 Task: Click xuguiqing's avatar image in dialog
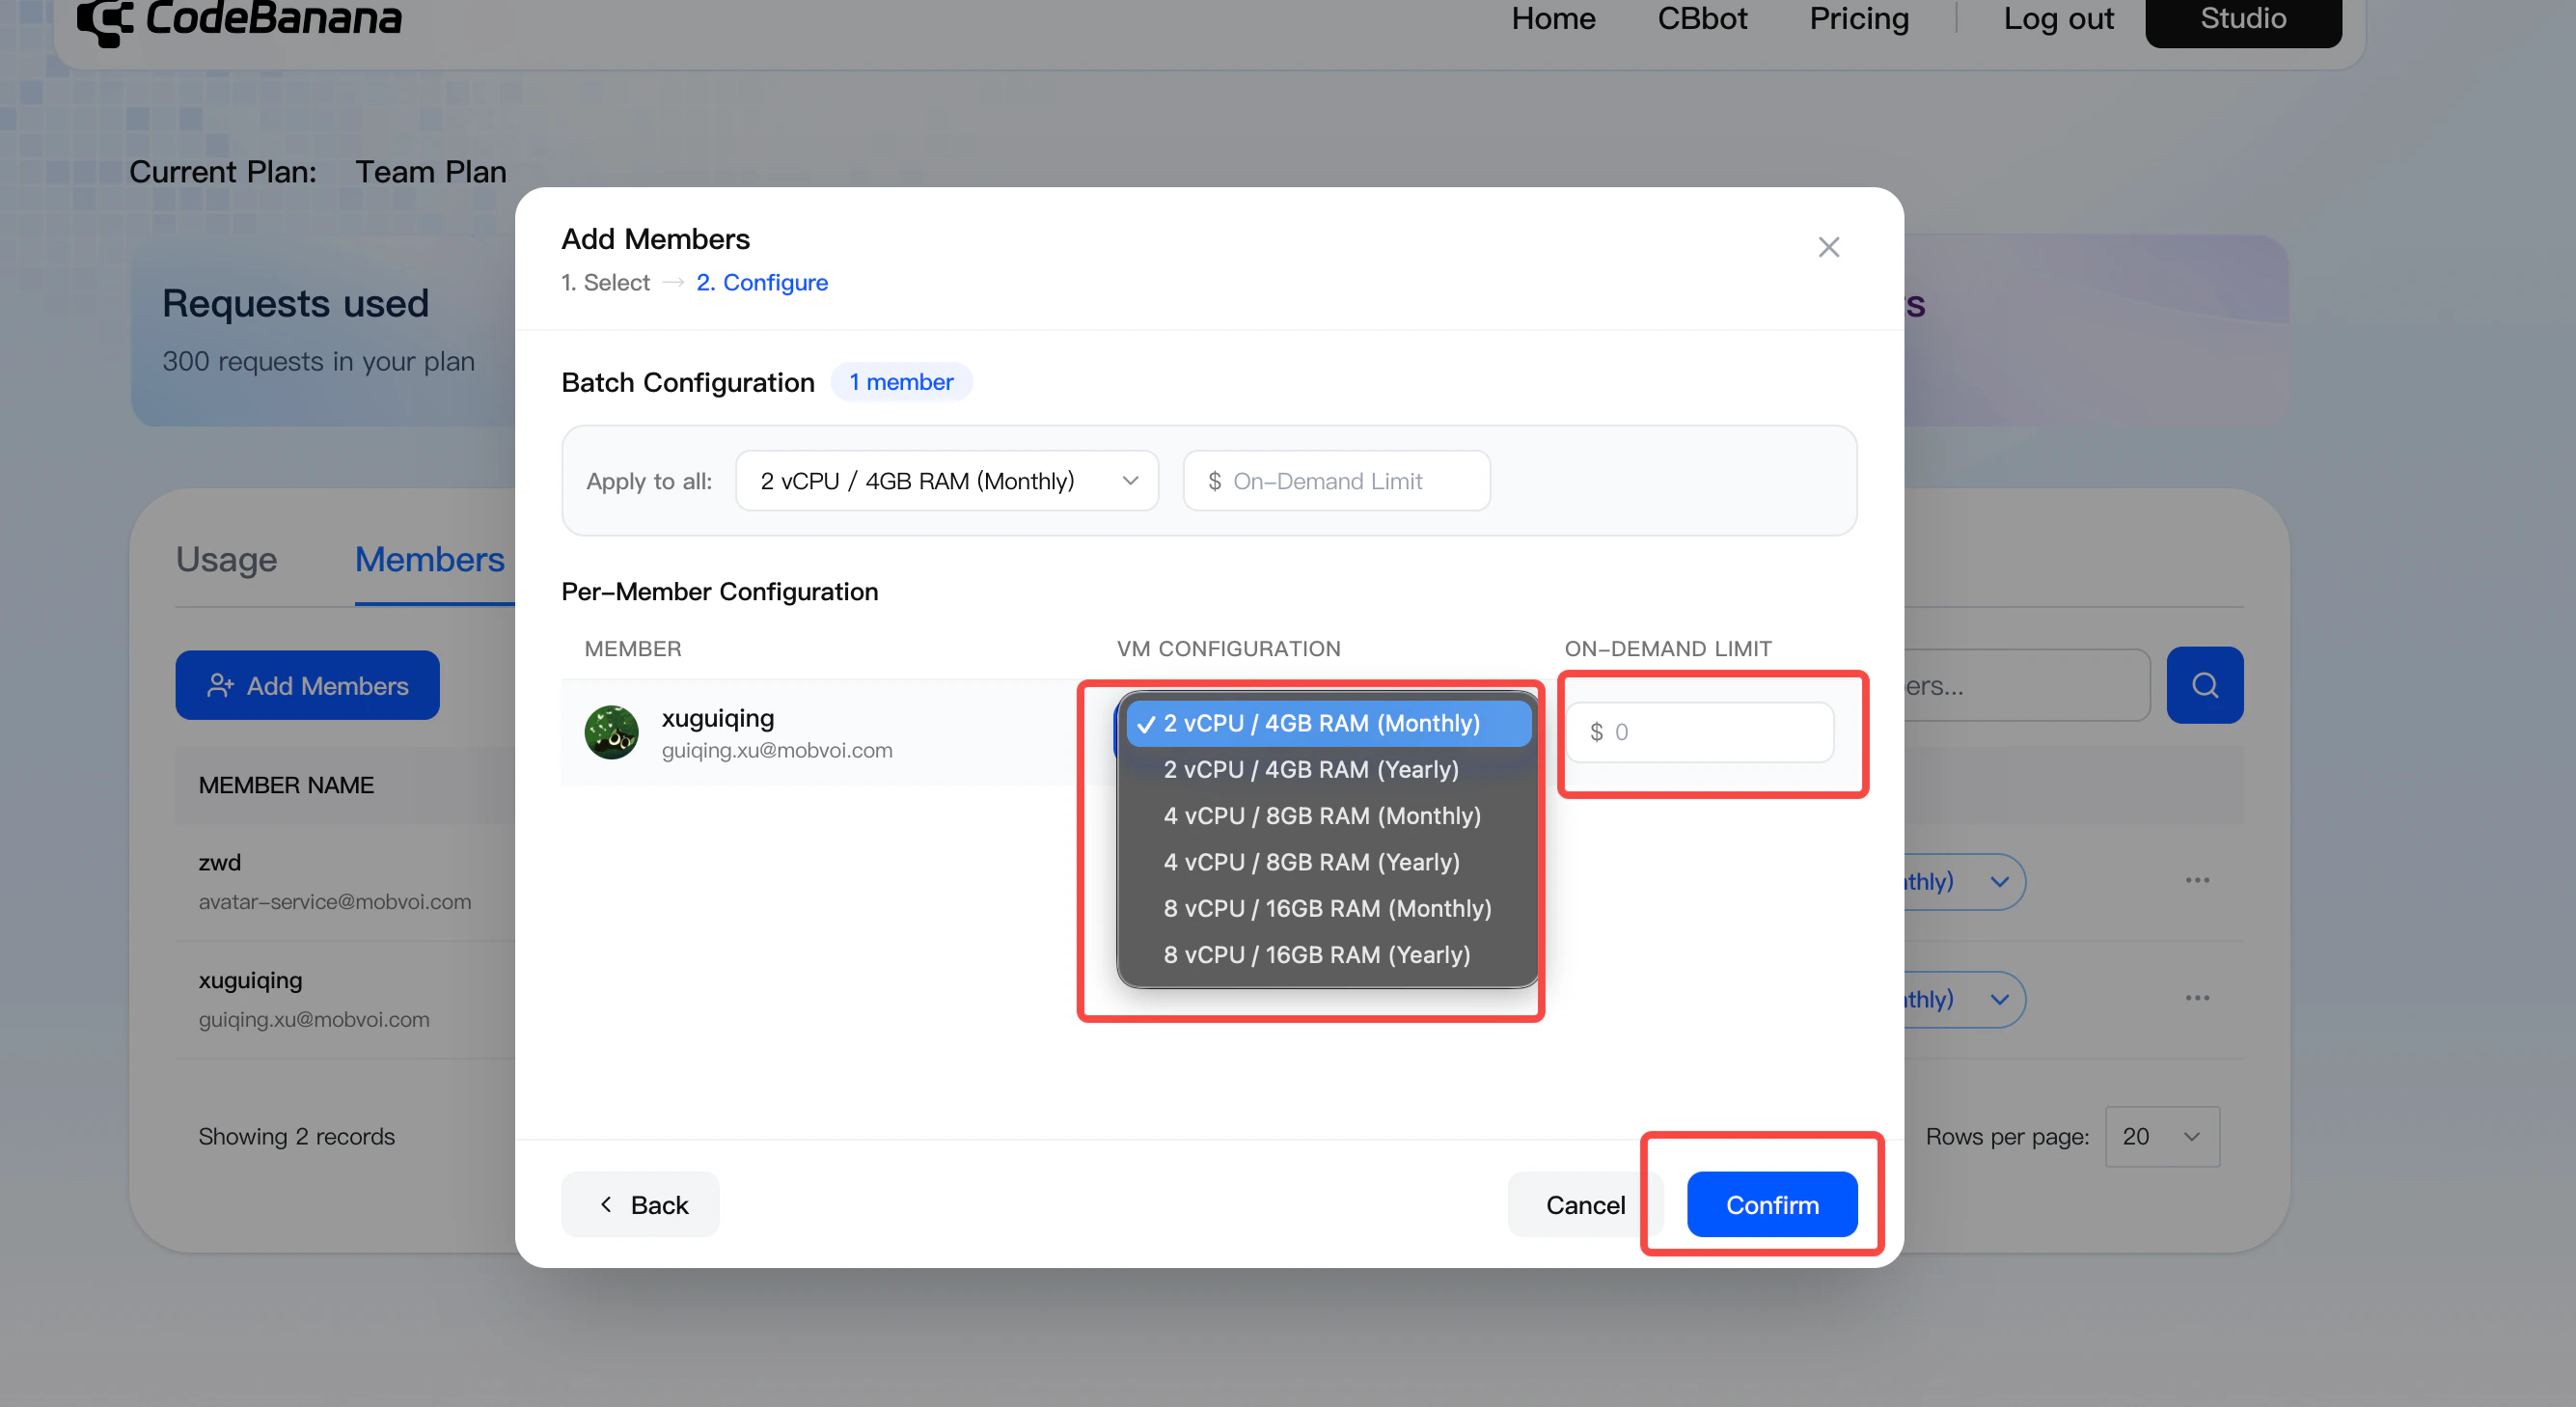coord(611,732)
